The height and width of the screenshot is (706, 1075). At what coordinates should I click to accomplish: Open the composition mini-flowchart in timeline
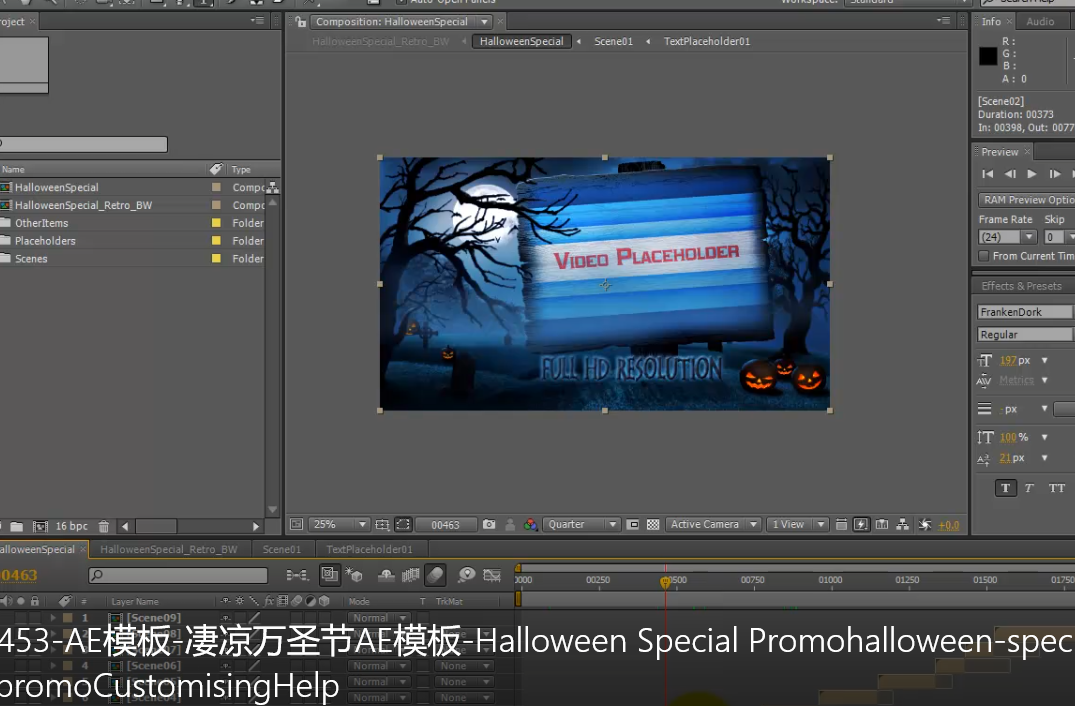tap(297, 575)
